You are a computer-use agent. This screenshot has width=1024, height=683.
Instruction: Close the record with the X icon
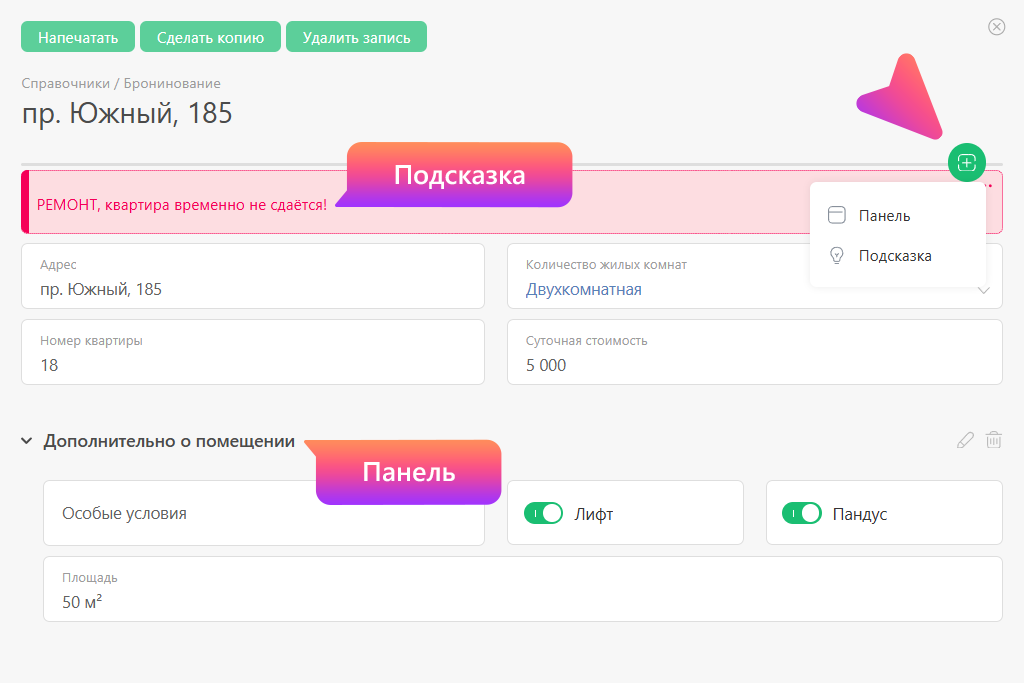[996, 27]
